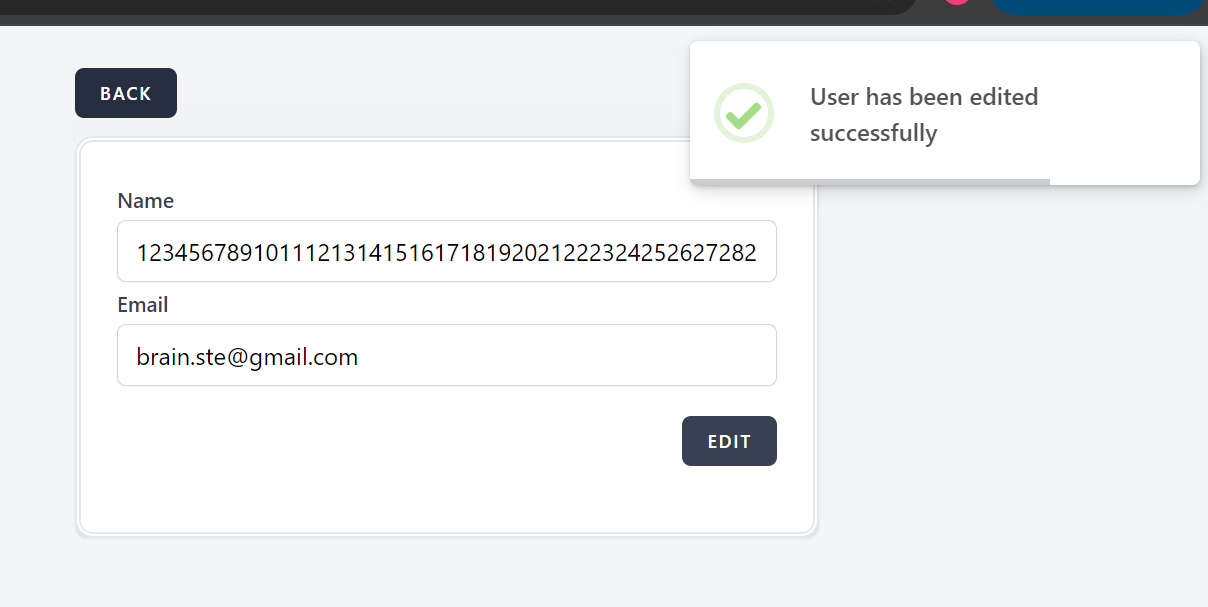Focus the Email input field
This screenshot has height=607, width=1208.
point(446,355)
